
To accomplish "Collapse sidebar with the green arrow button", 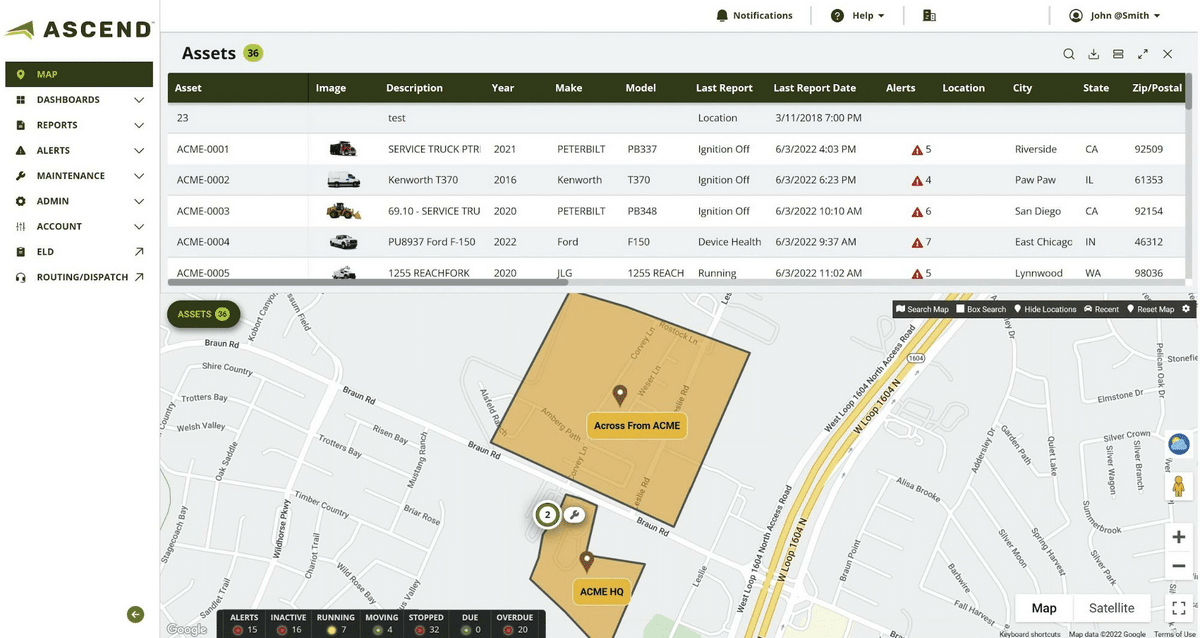I will coord(136,615).
